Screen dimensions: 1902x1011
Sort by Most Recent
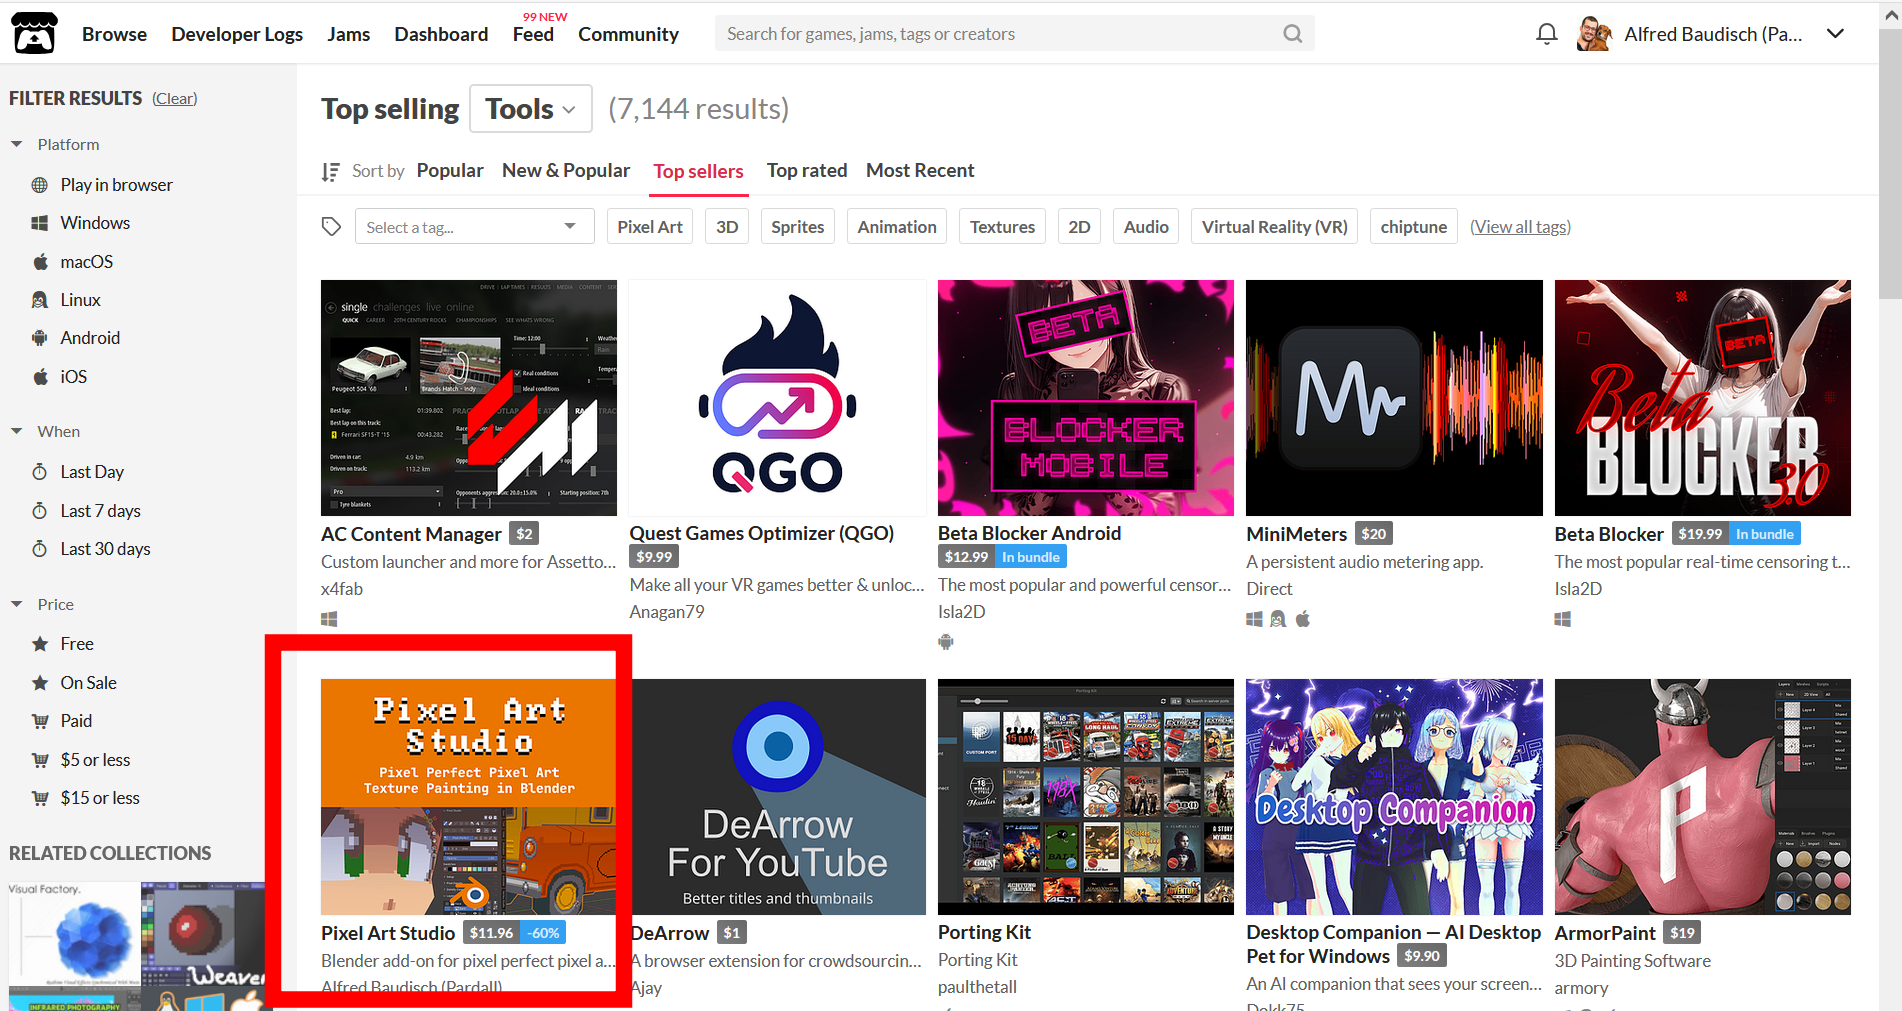pyautogui.click(x=920, y=170)
